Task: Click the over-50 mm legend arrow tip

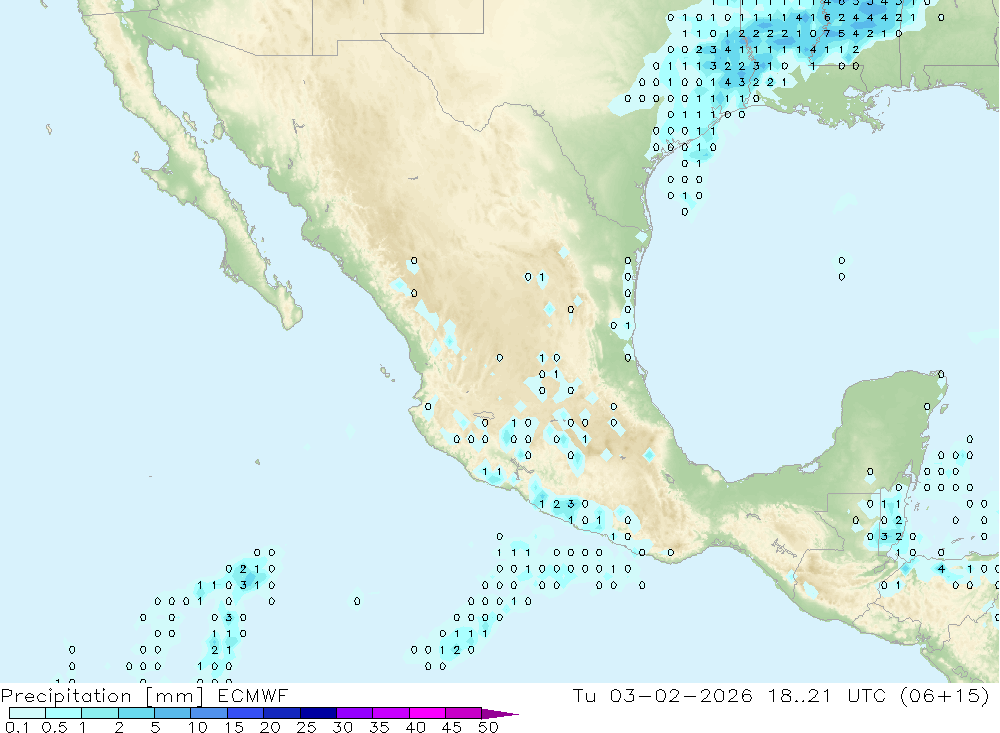Action: point(501,714)
